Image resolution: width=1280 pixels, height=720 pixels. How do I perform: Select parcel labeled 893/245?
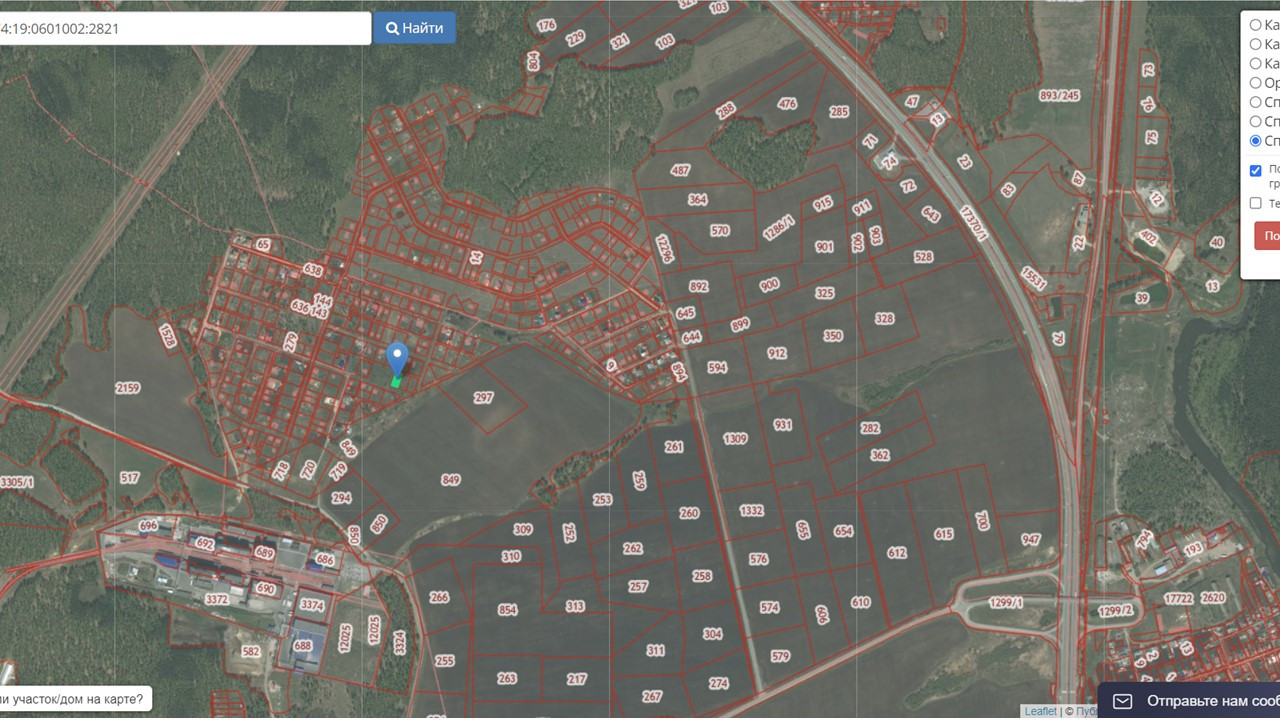1060,96
